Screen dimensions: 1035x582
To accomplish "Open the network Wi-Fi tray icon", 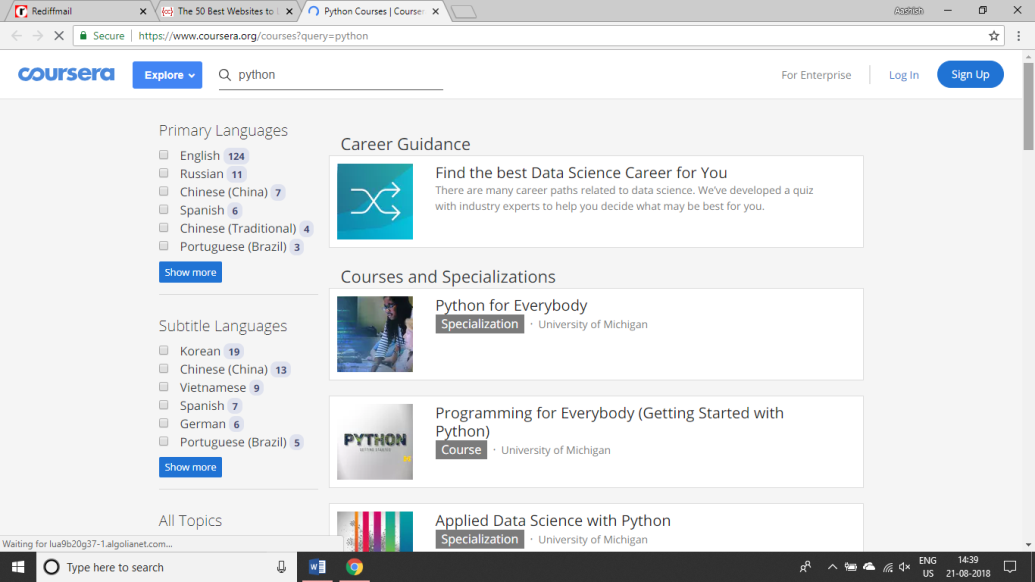I will point(888,567).
